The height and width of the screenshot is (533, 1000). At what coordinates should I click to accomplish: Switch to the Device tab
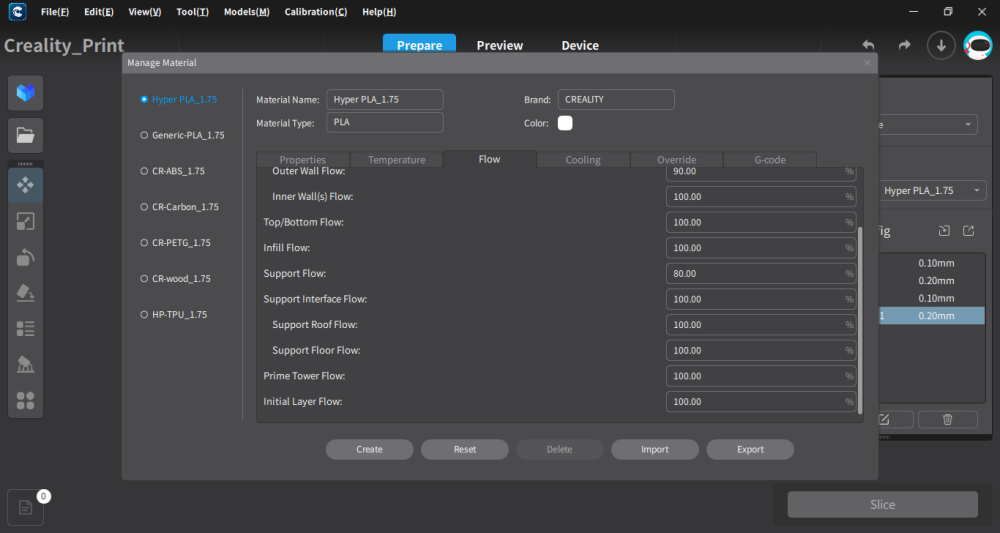click(x=580, y=45)
